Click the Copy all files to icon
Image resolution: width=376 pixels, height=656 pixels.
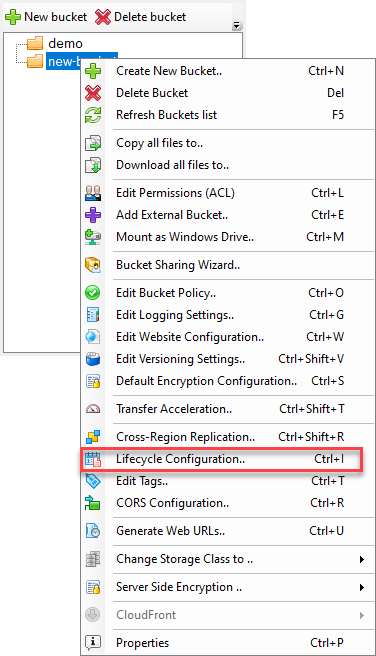(93, 143)
